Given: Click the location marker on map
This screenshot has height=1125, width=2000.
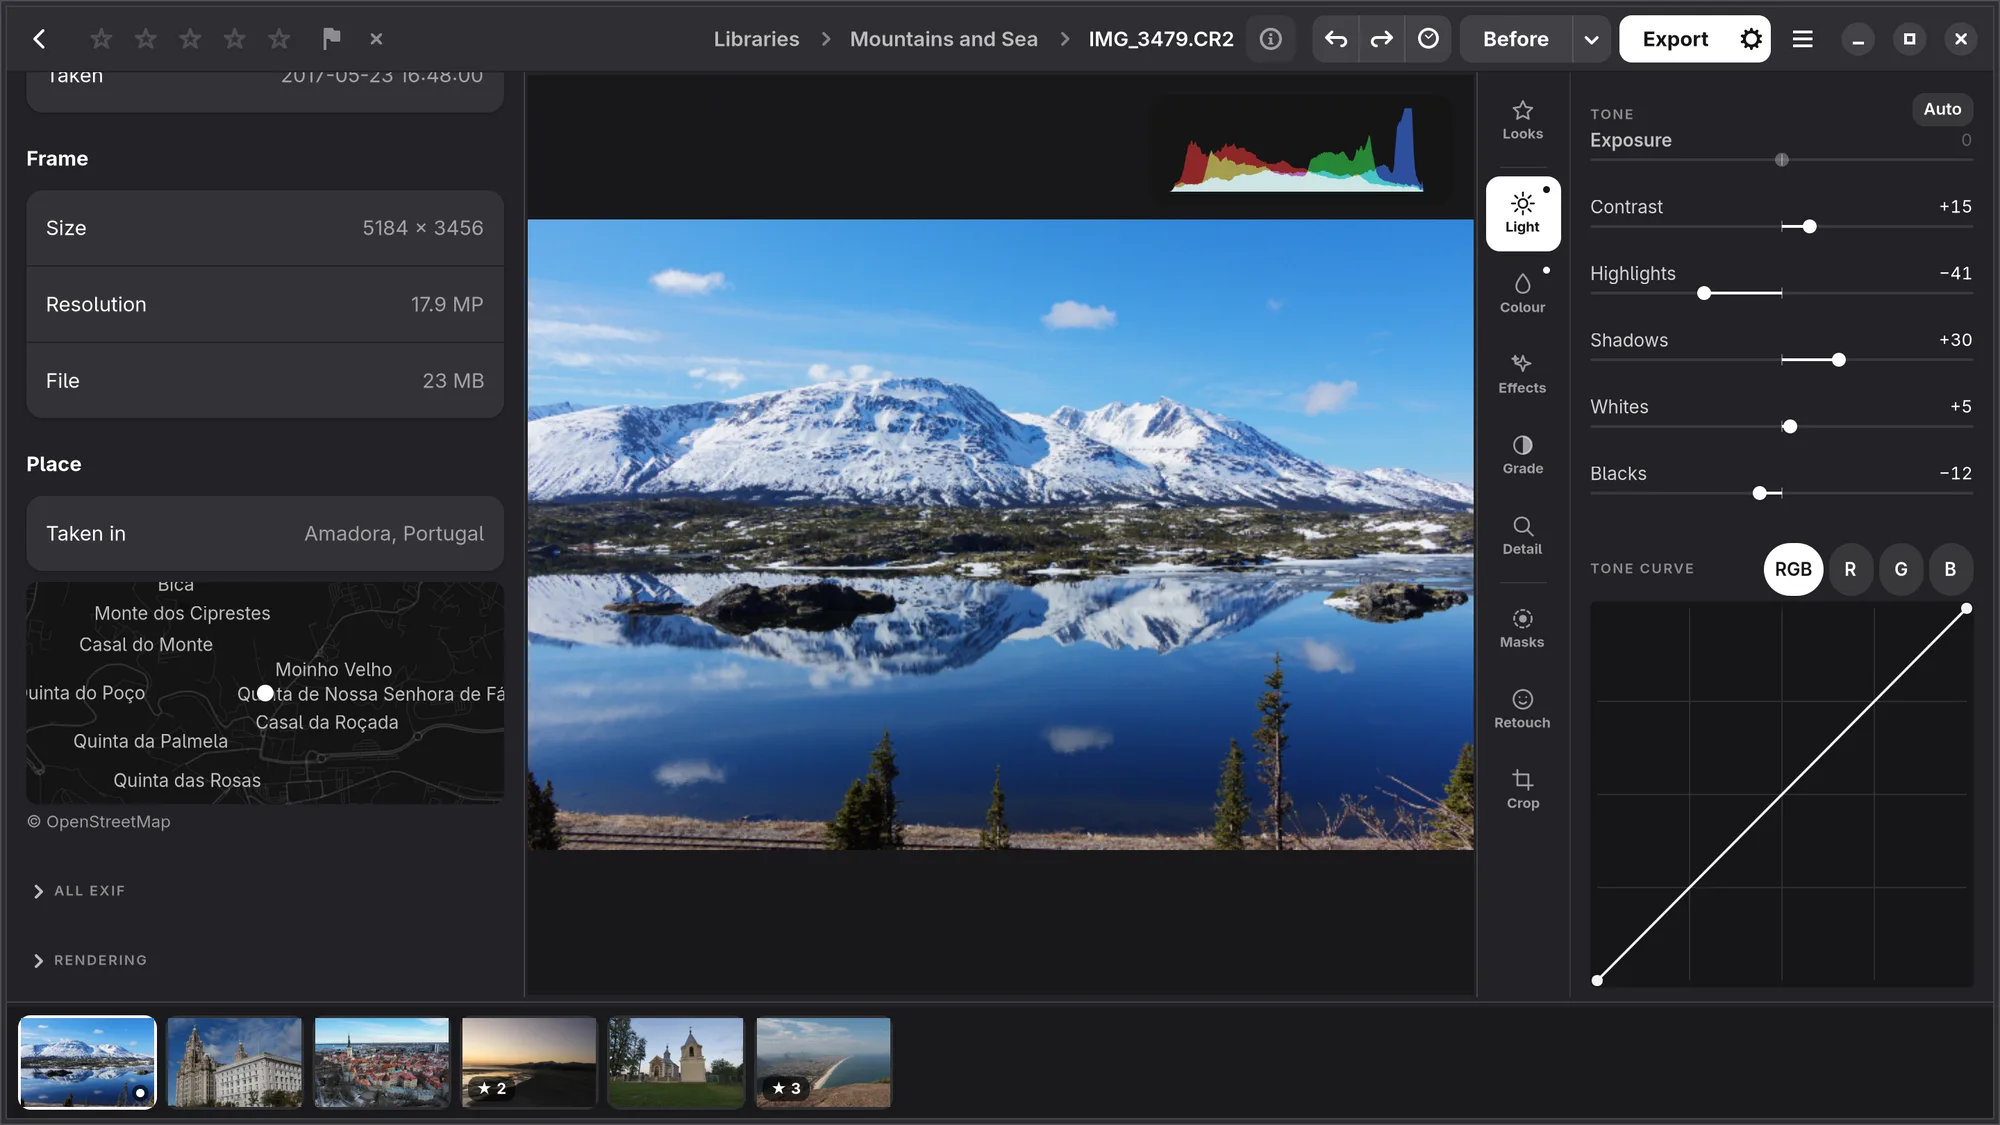Looking at the screenshot, I should [x=265, y=693].
